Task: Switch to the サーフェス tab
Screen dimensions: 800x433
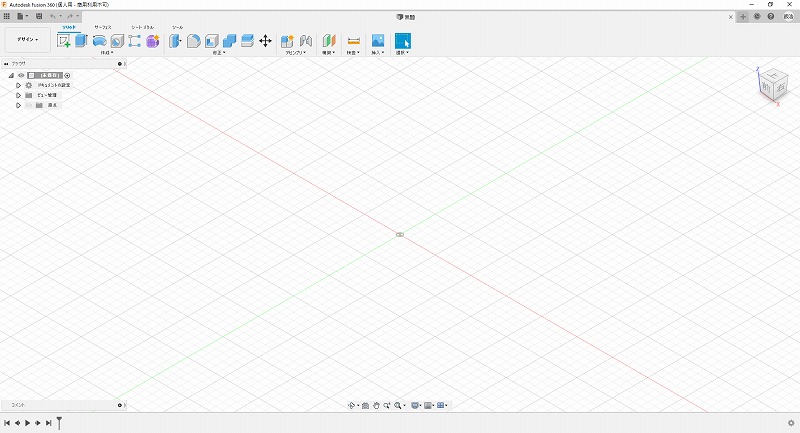Action: pyautogui.click(x=103, y=27)
